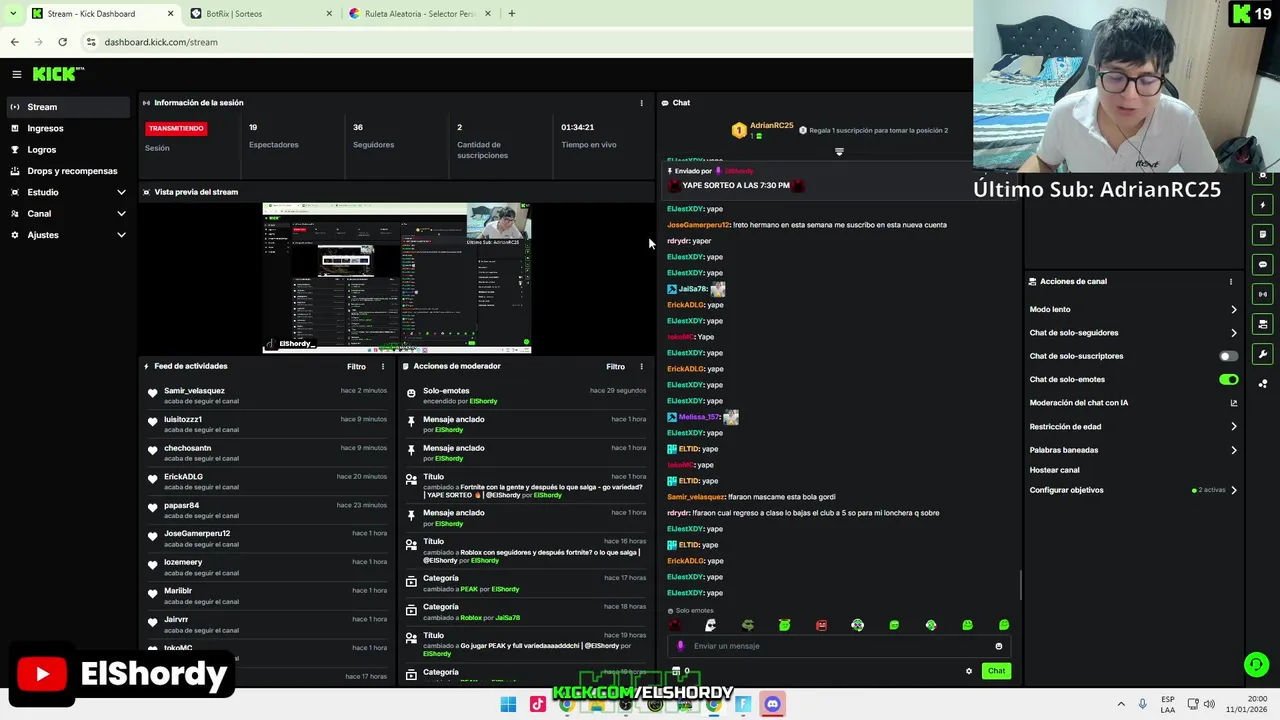Click the chat bubble icon in the right rail
This screenshot has width=1280, height=720.
[x=1263, y=264]
